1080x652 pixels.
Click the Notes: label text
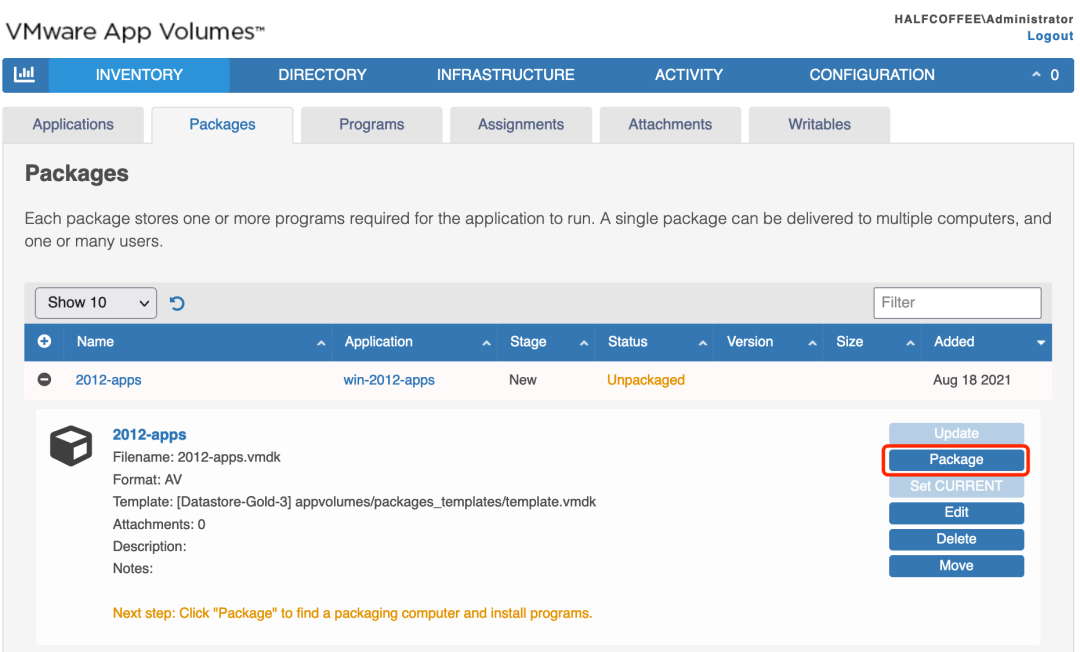pos(133,568)
